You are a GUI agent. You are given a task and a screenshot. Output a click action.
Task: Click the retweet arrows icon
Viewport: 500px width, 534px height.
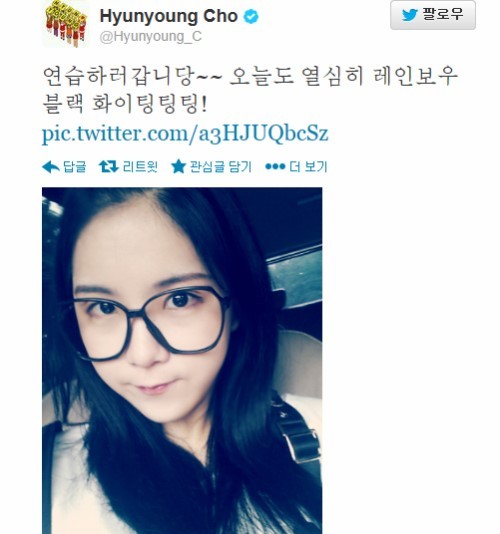coord(108,167)
